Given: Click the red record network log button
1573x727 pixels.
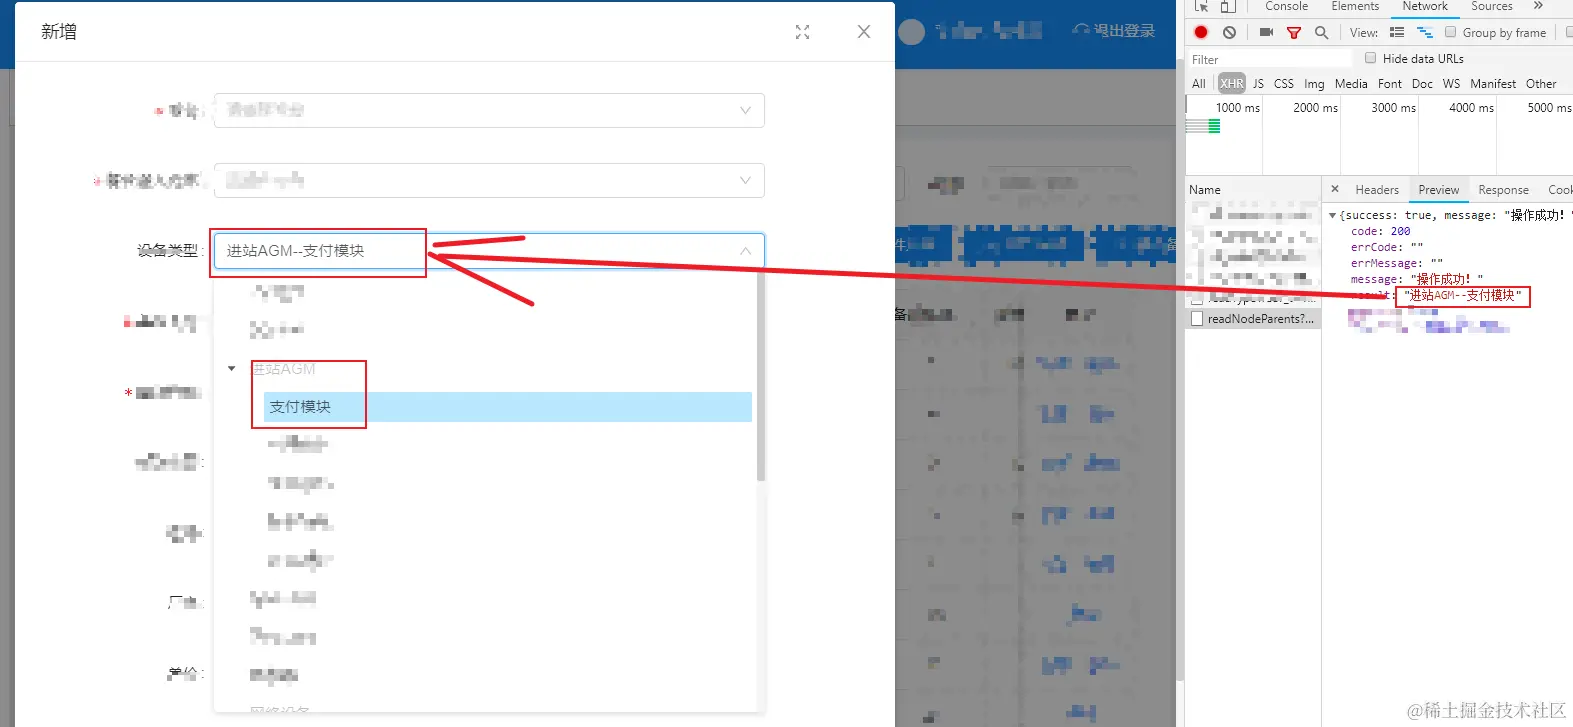Looking at the screenshot, I should pyautogui.click(x=1201, y=32).
